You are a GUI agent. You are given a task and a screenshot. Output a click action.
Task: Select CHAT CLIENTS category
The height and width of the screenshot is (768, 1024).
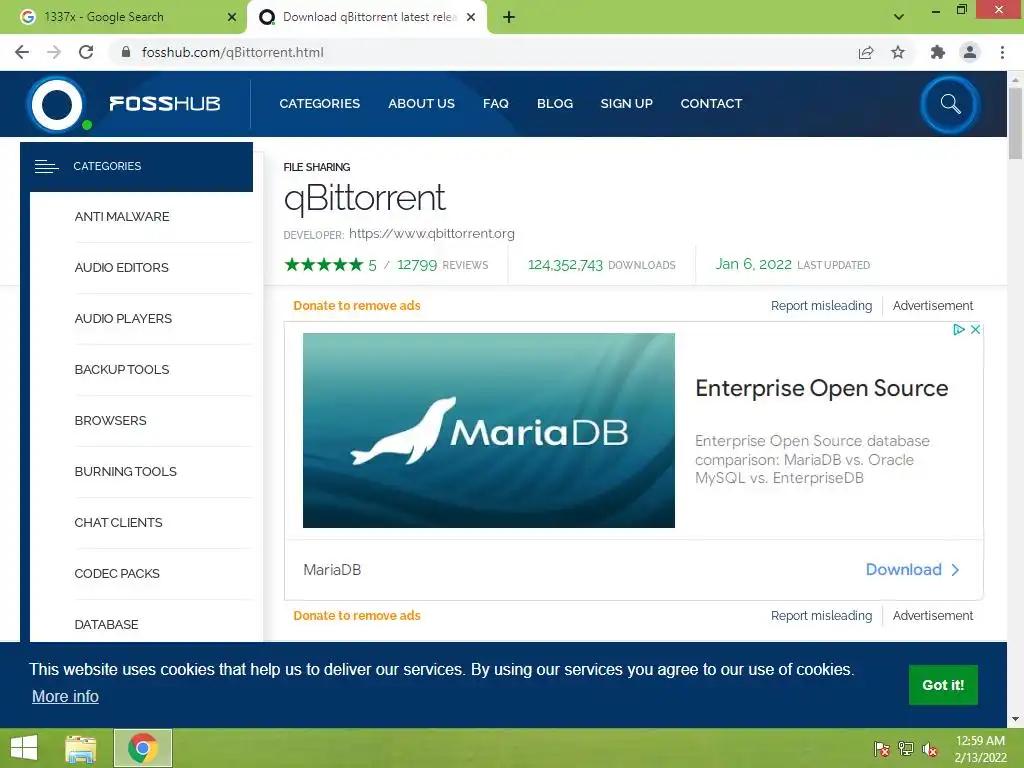click(x=118, y=522)
